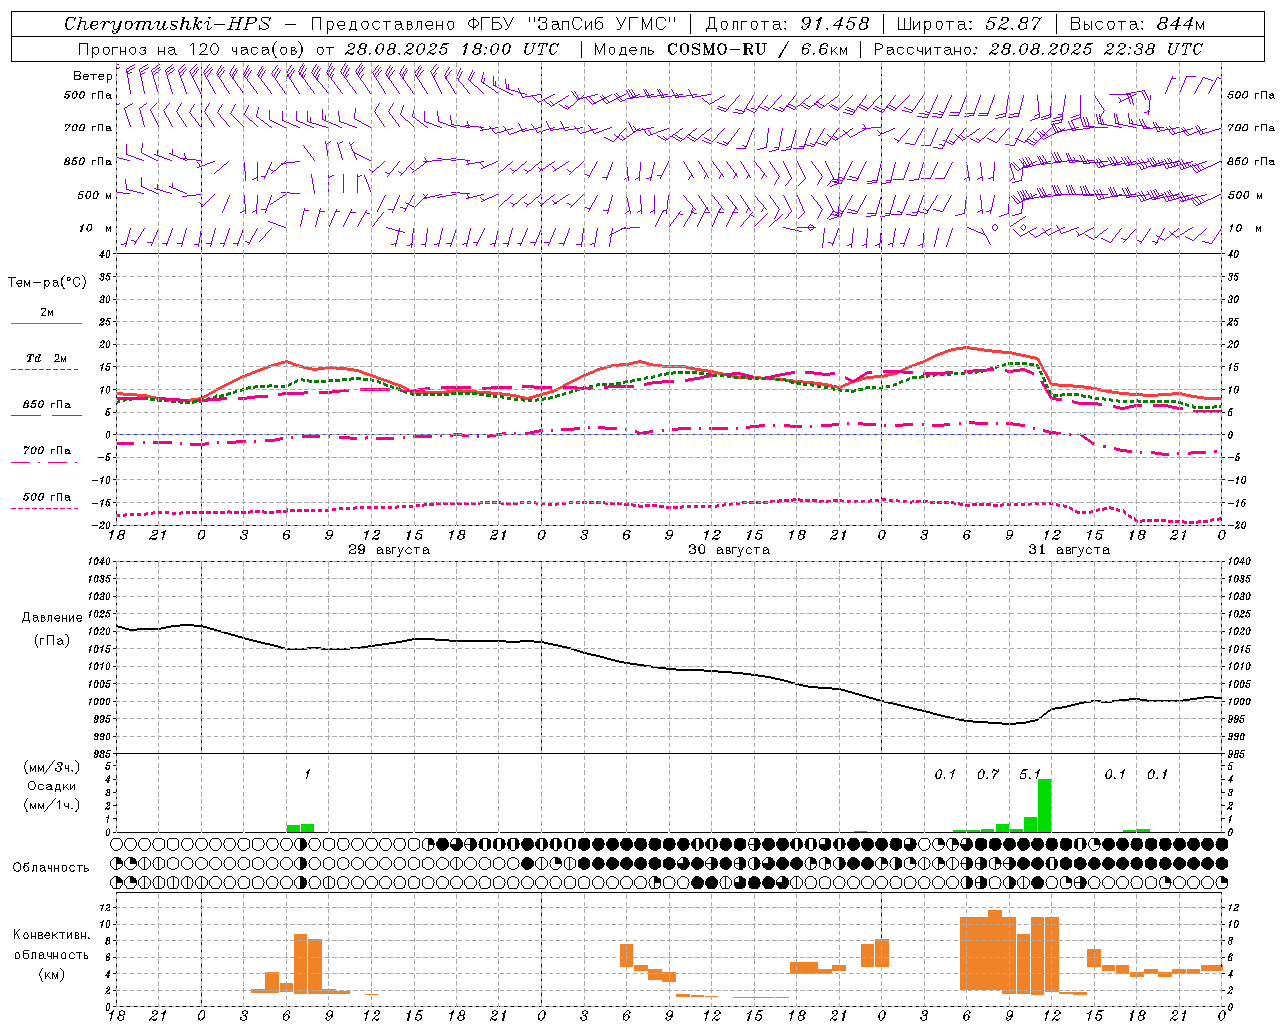
Task: Click the "31 августа" date label
Action: coord(1069,550)
